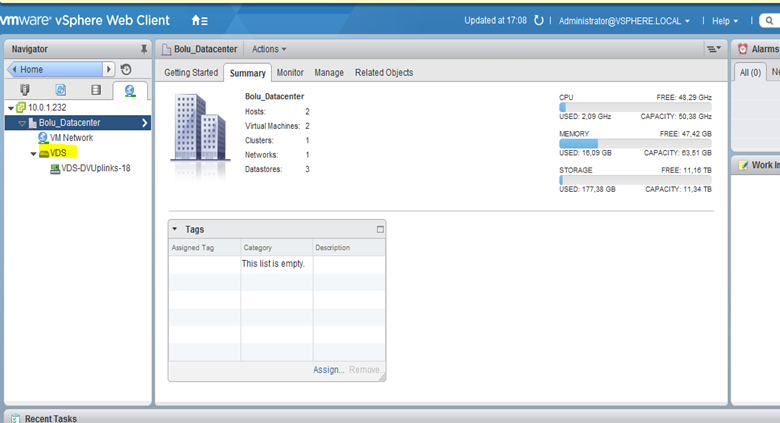Viewport: 780px width, 423px height.
Task: Click the Remove tag link
Action: (366, 370)
